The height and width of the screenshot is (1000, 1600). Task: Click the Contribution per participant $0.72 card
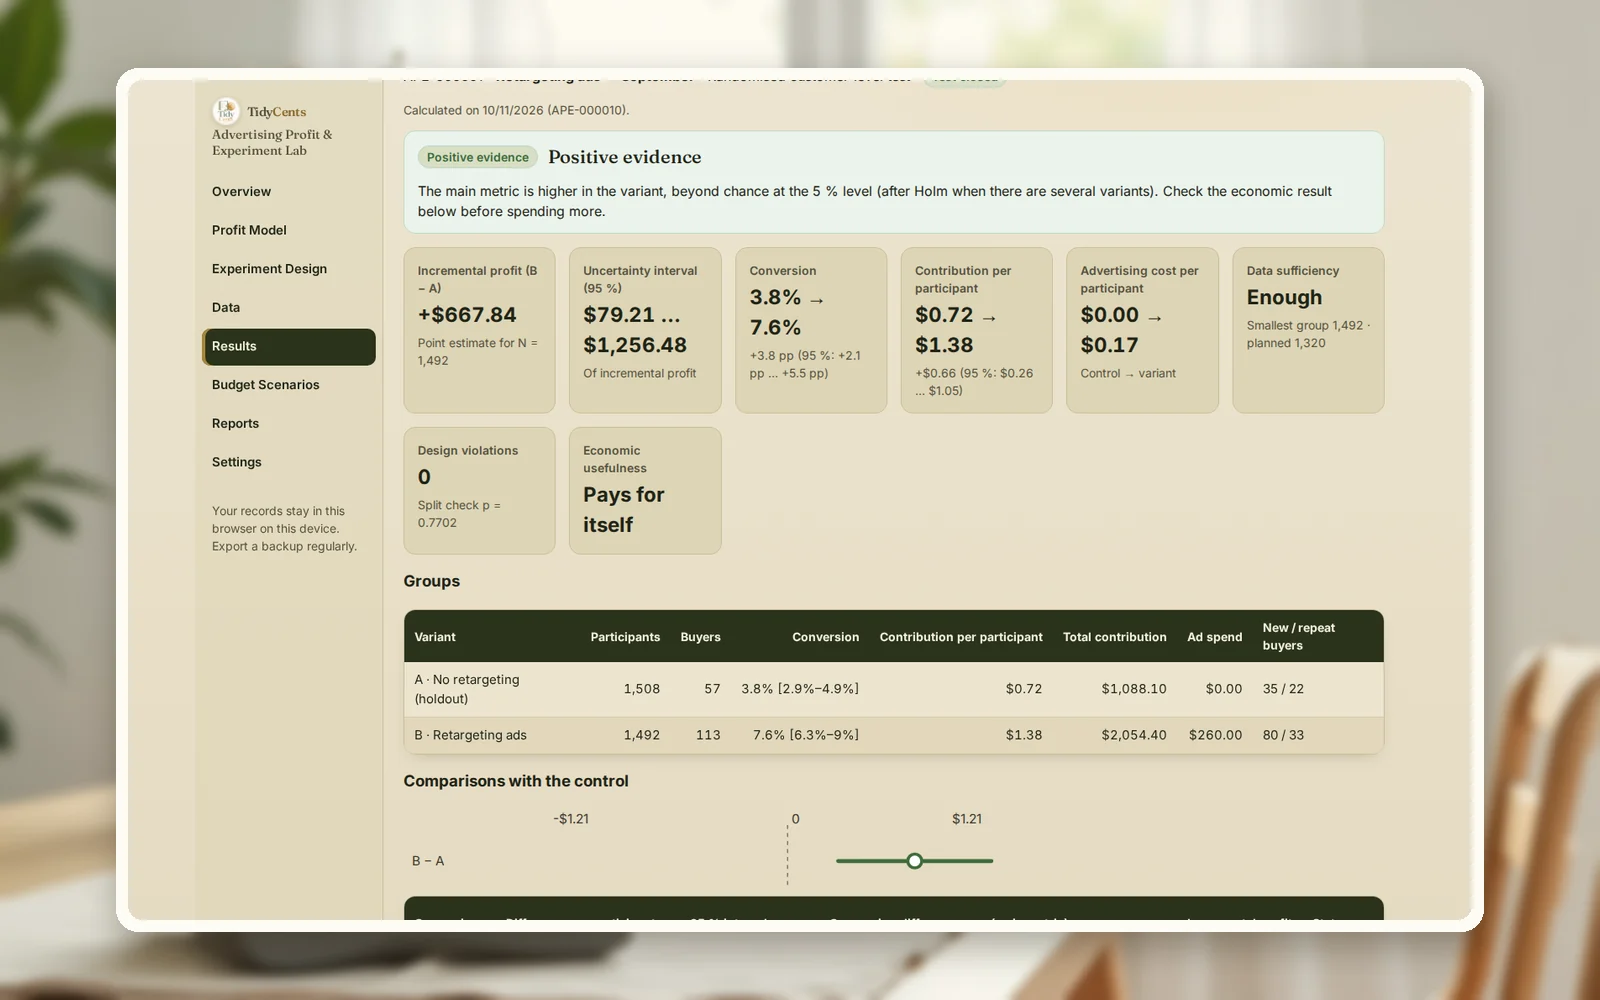pos(976,330)
